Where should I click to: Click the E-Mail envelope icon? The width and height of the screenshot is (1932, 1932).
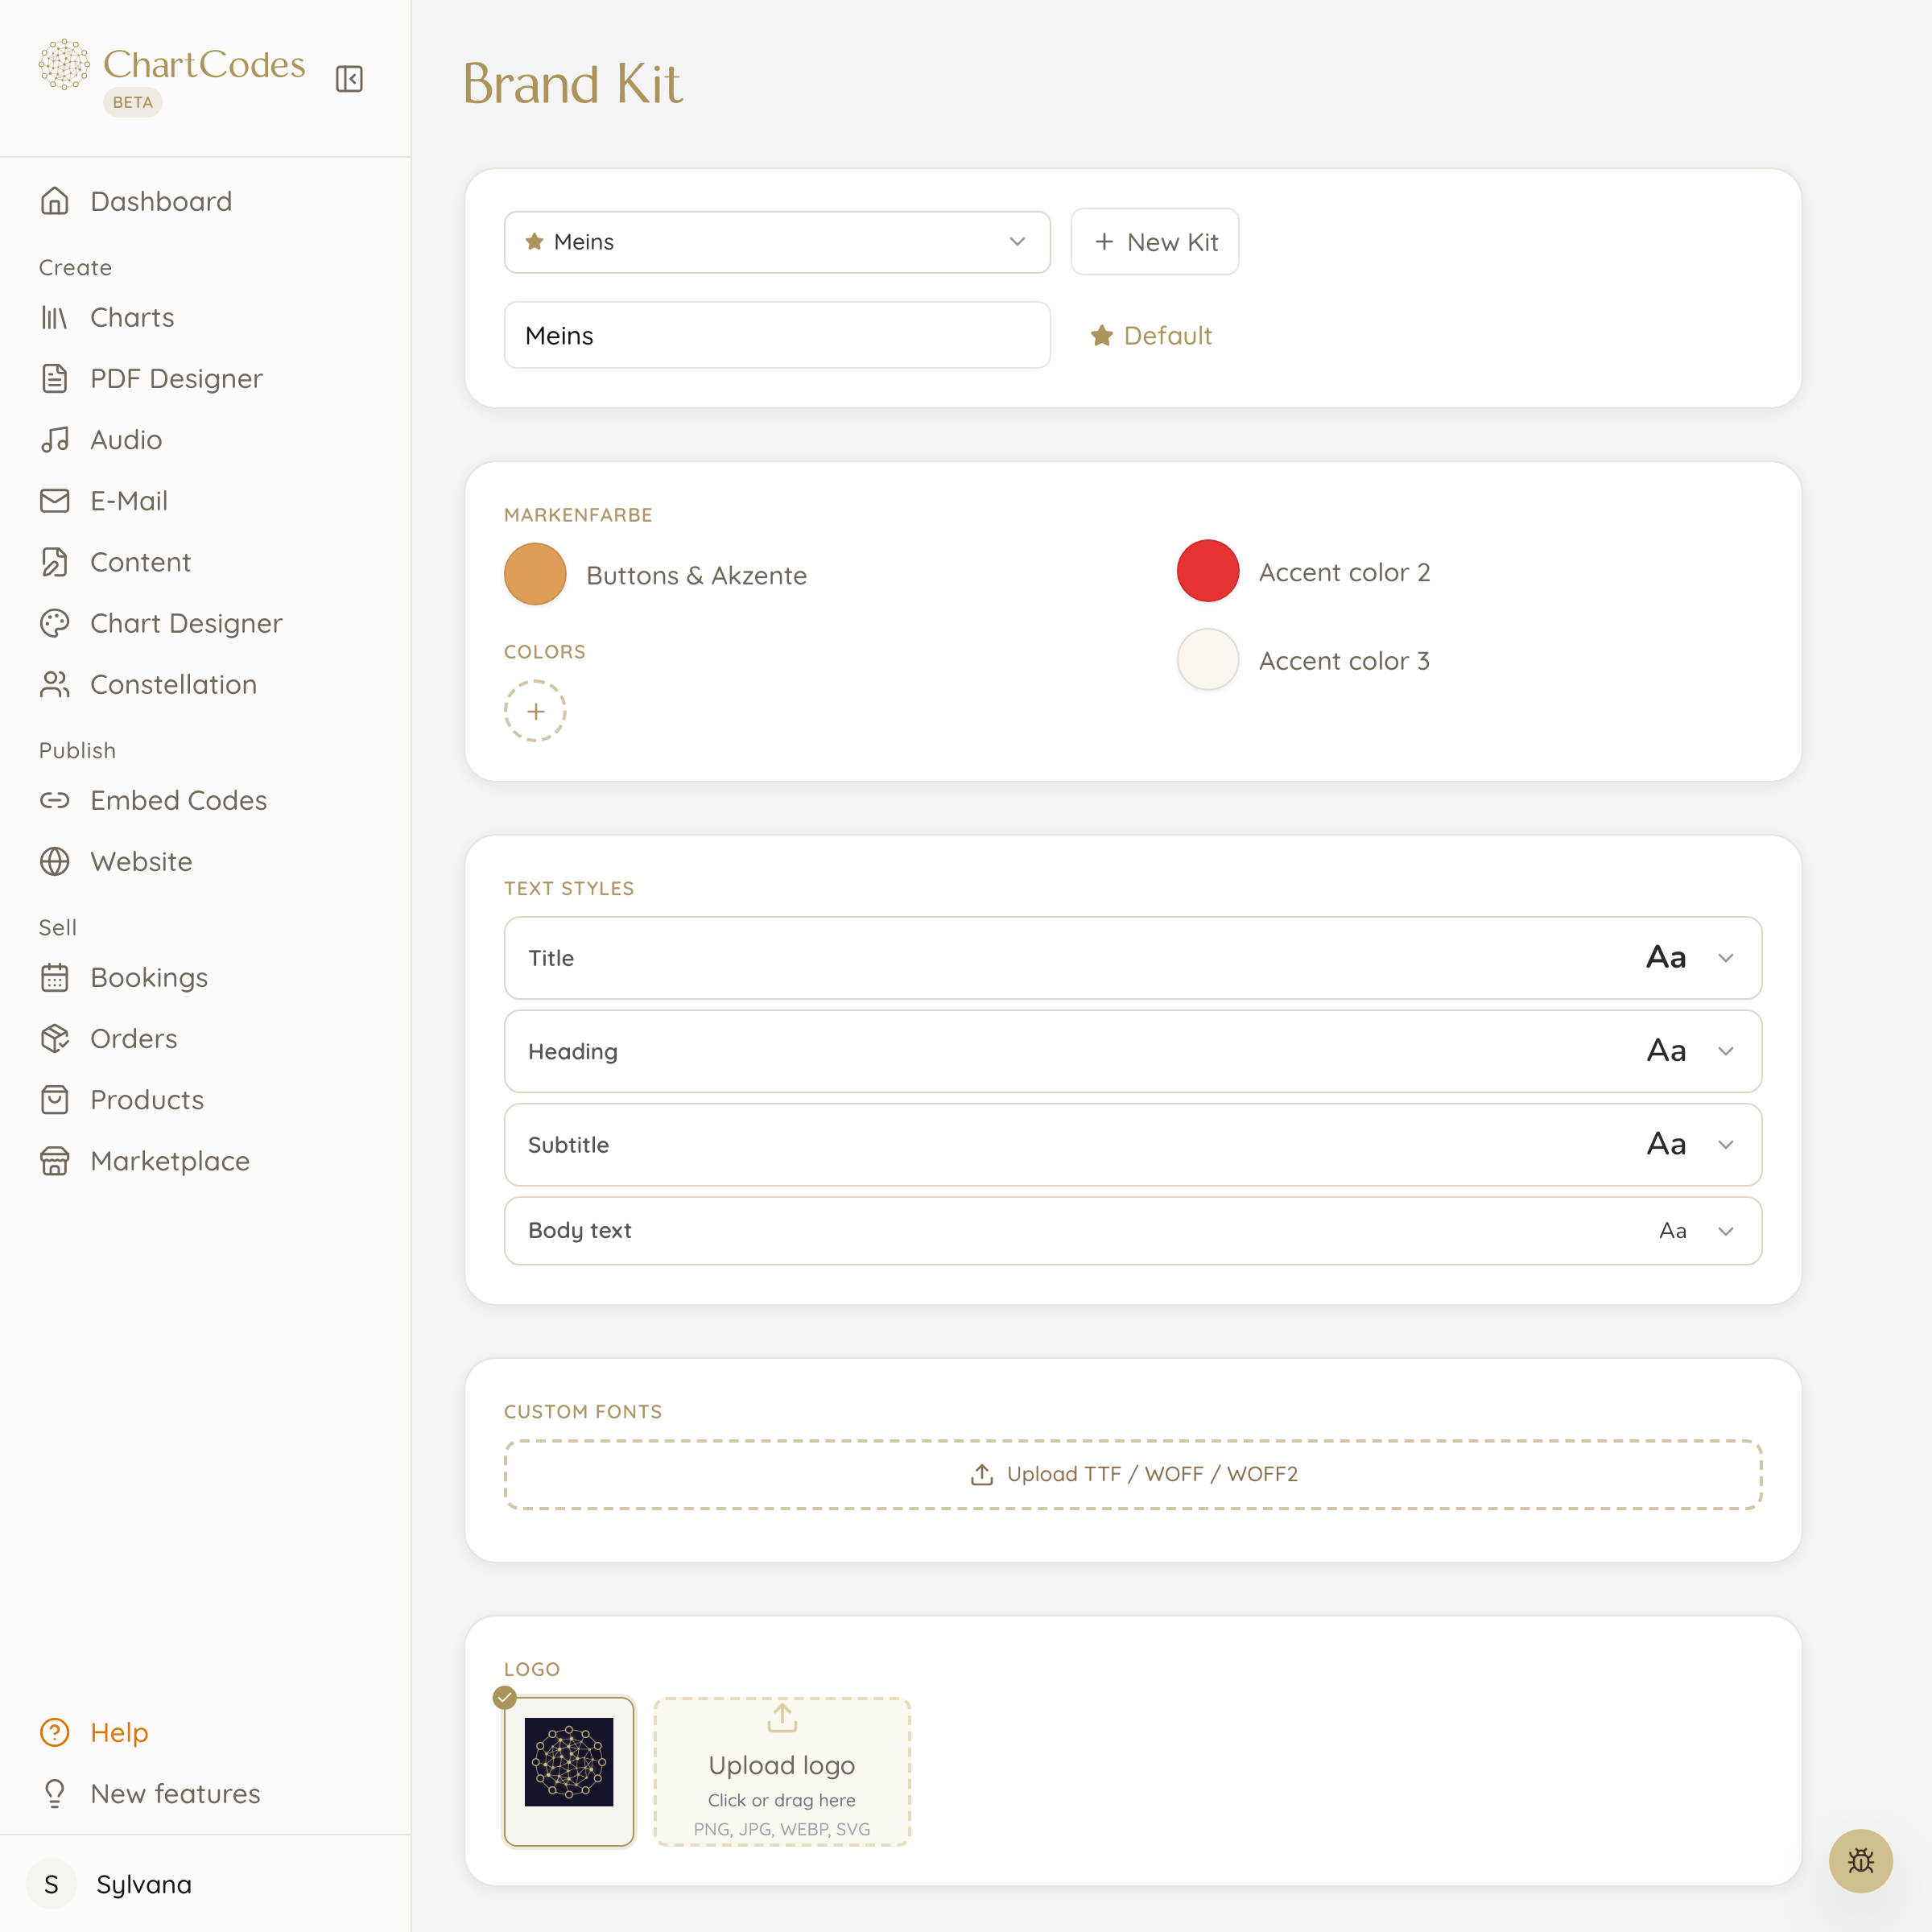pos(55,500)
